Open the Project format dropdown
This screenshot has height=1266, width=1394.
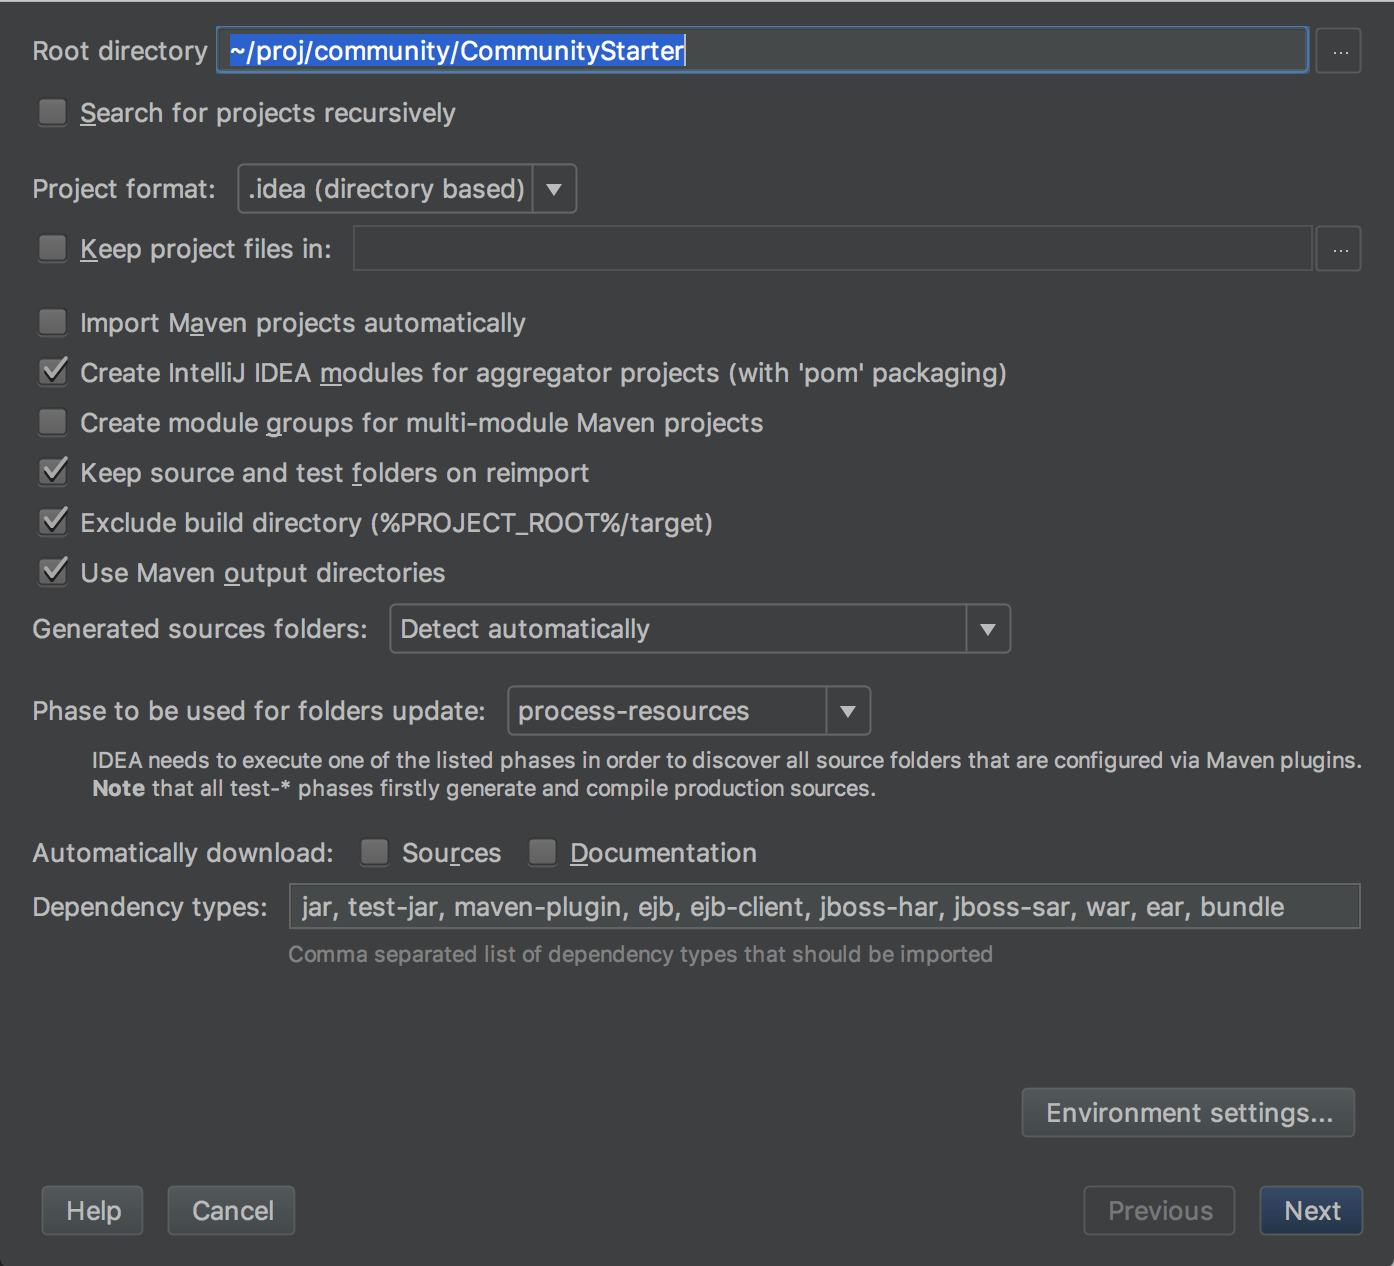(553, 188)
